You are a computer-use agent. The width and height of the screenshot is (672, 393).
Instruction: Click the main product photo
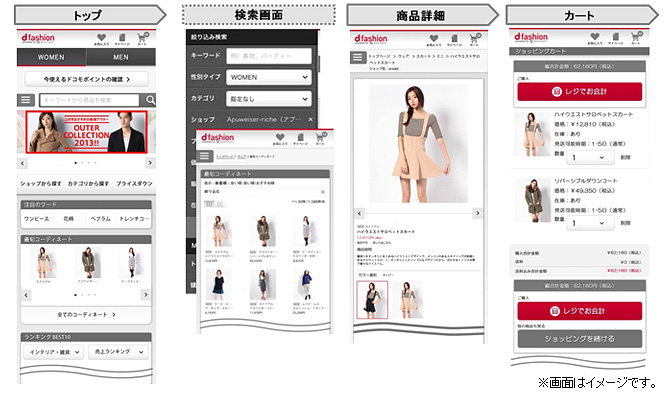(x=418, y=144)
